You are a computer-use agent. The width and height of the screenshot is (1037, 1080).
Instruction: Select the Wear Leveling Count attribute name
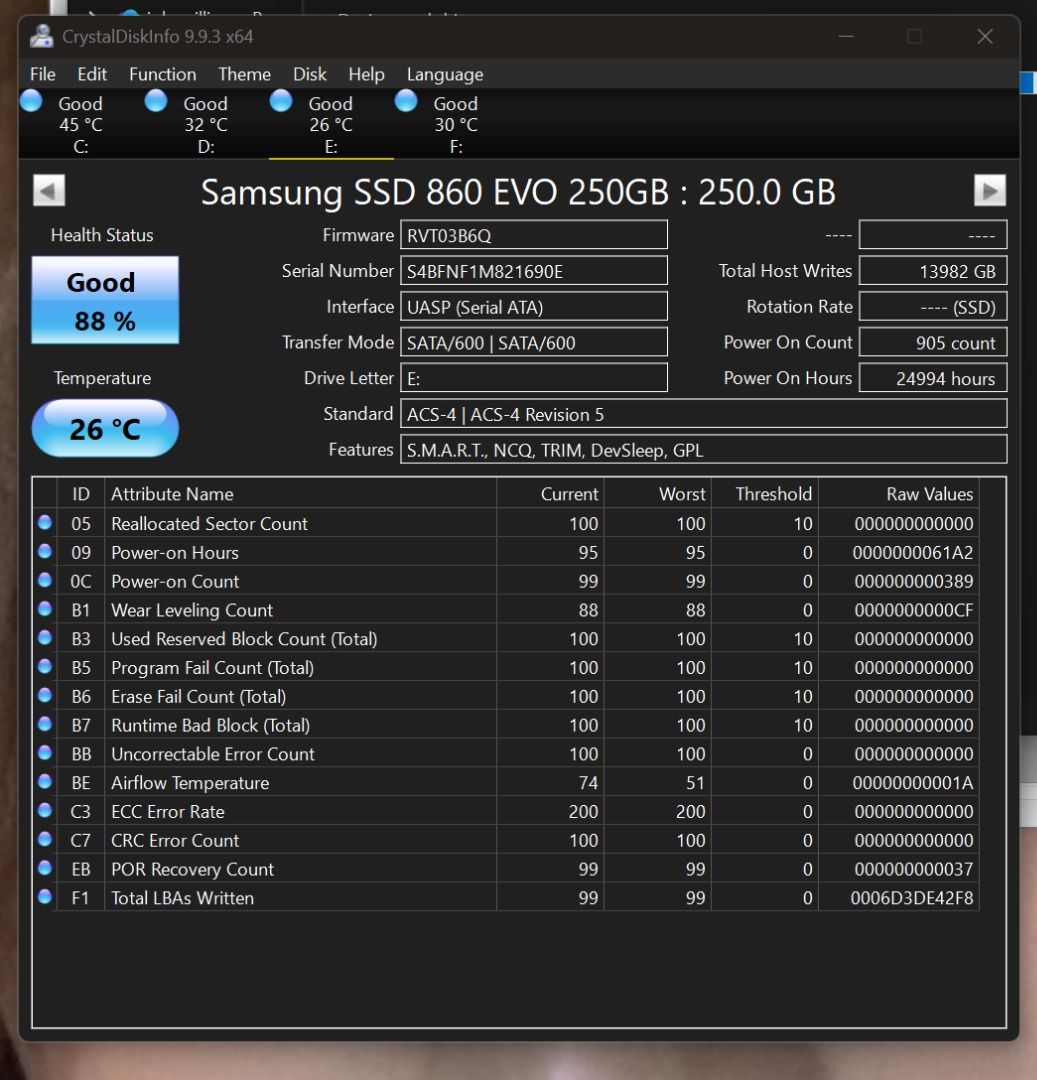pyautogui.click(x=192, y=610)
